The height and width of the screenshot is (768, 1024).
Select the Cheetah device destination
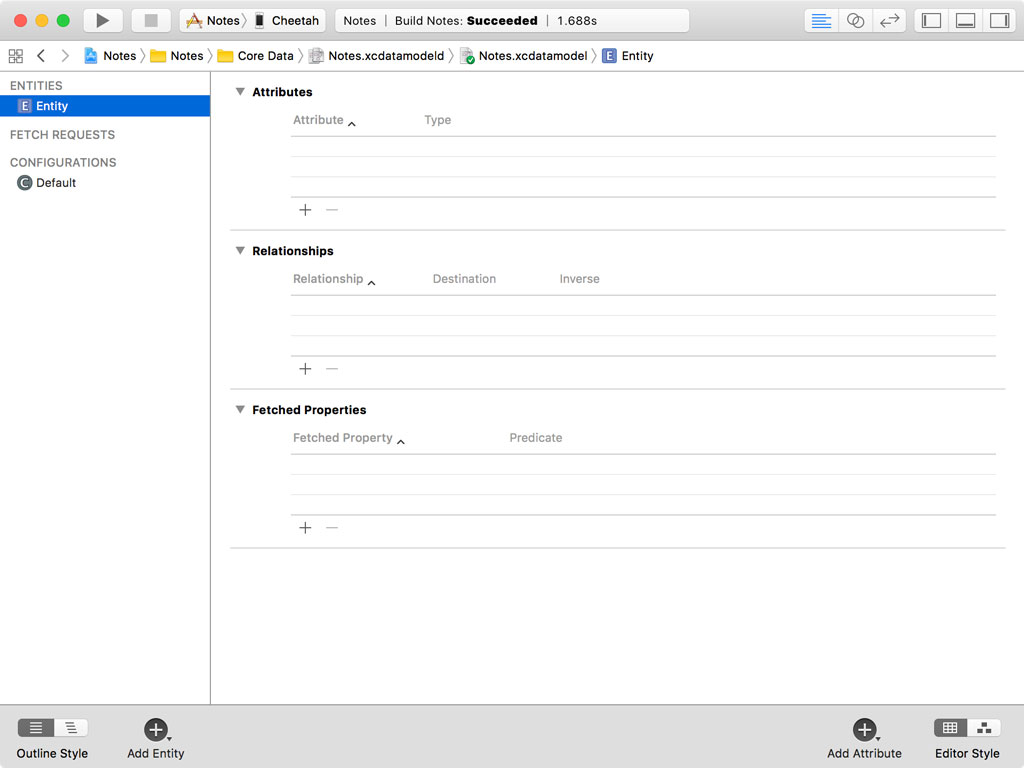click(294, 20)
